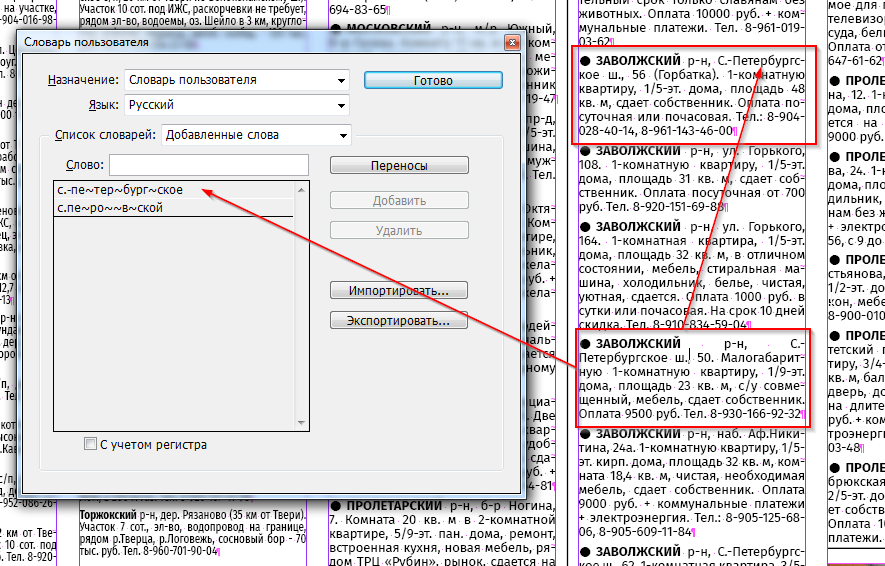Click the Удалить button
The image size is (885, 566).
tap(399, 230)
